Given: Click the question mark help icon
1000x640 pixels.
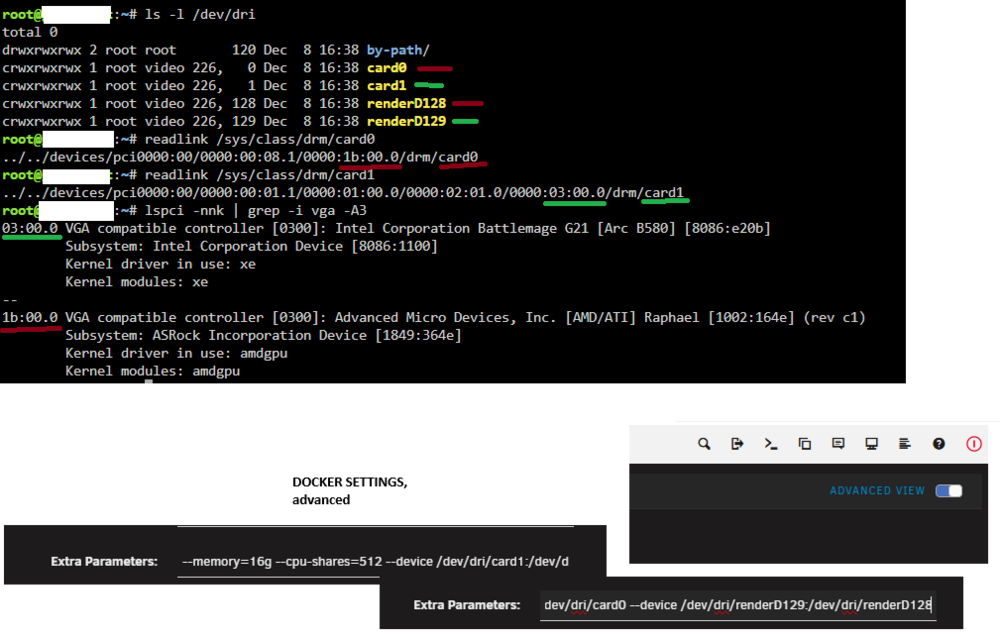Looking at the screenshot, I should pyautogui.click(x=938, y=444).
